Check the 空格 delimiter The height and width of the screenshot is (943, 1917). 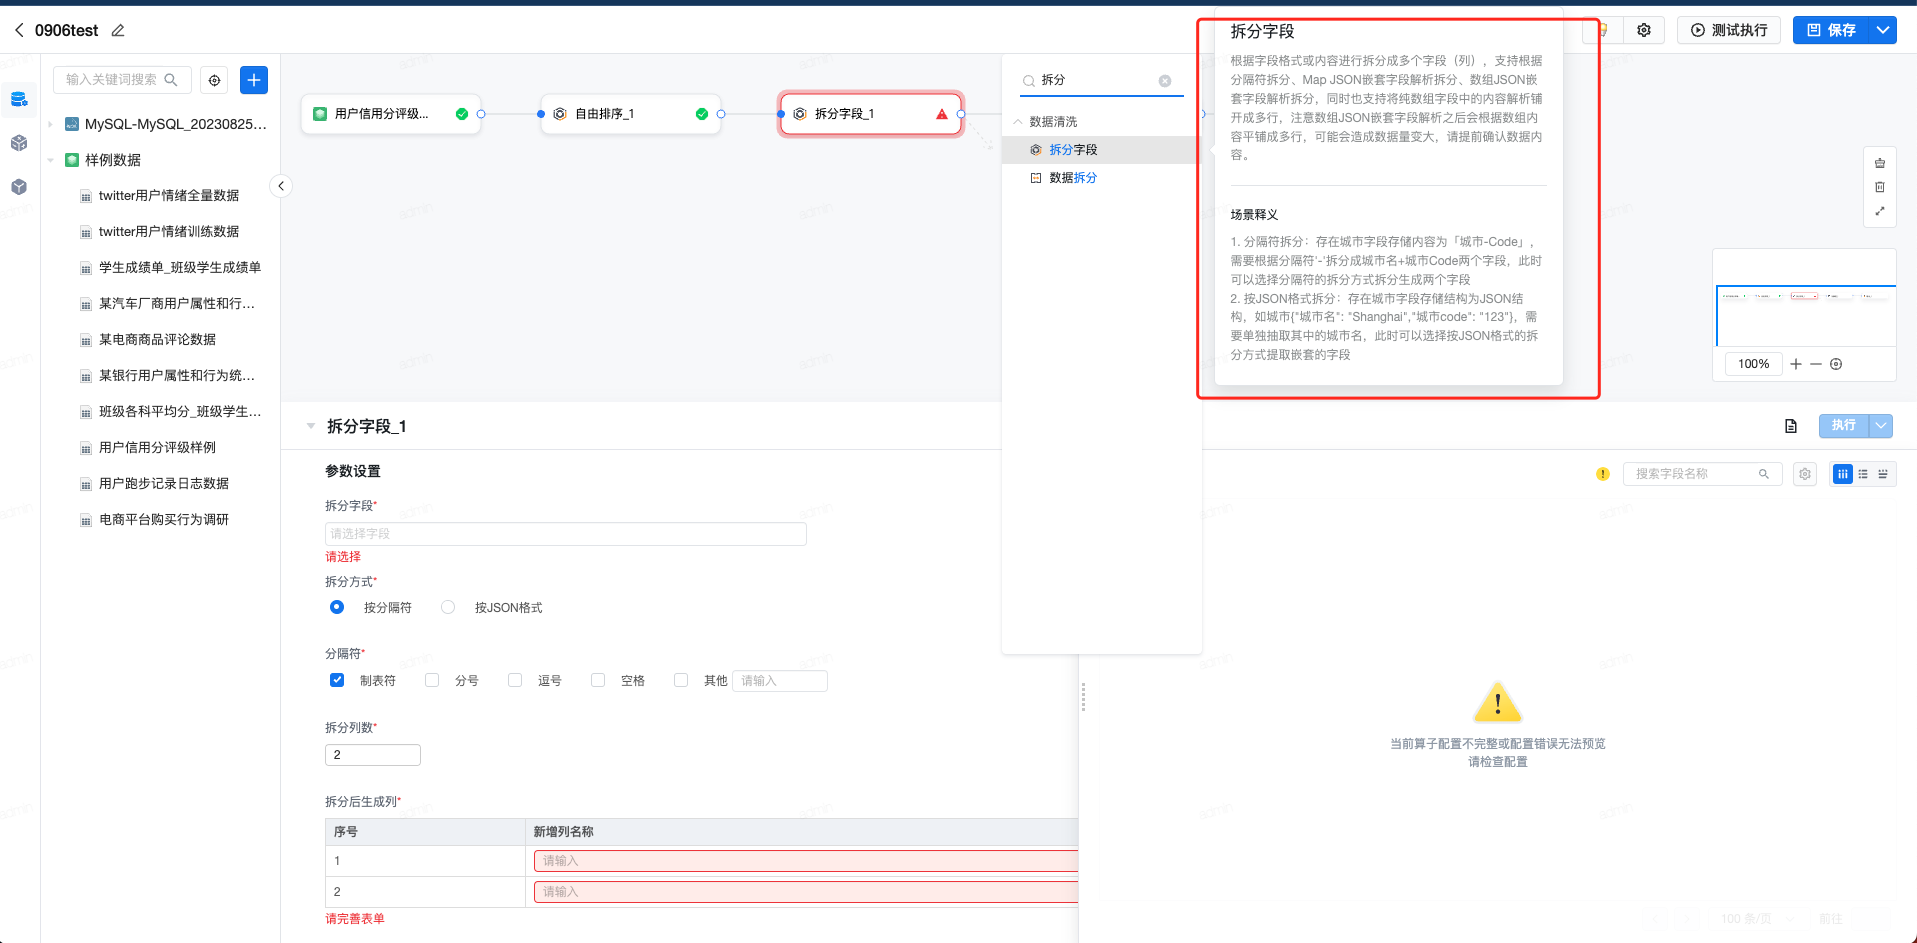(598, 680)
